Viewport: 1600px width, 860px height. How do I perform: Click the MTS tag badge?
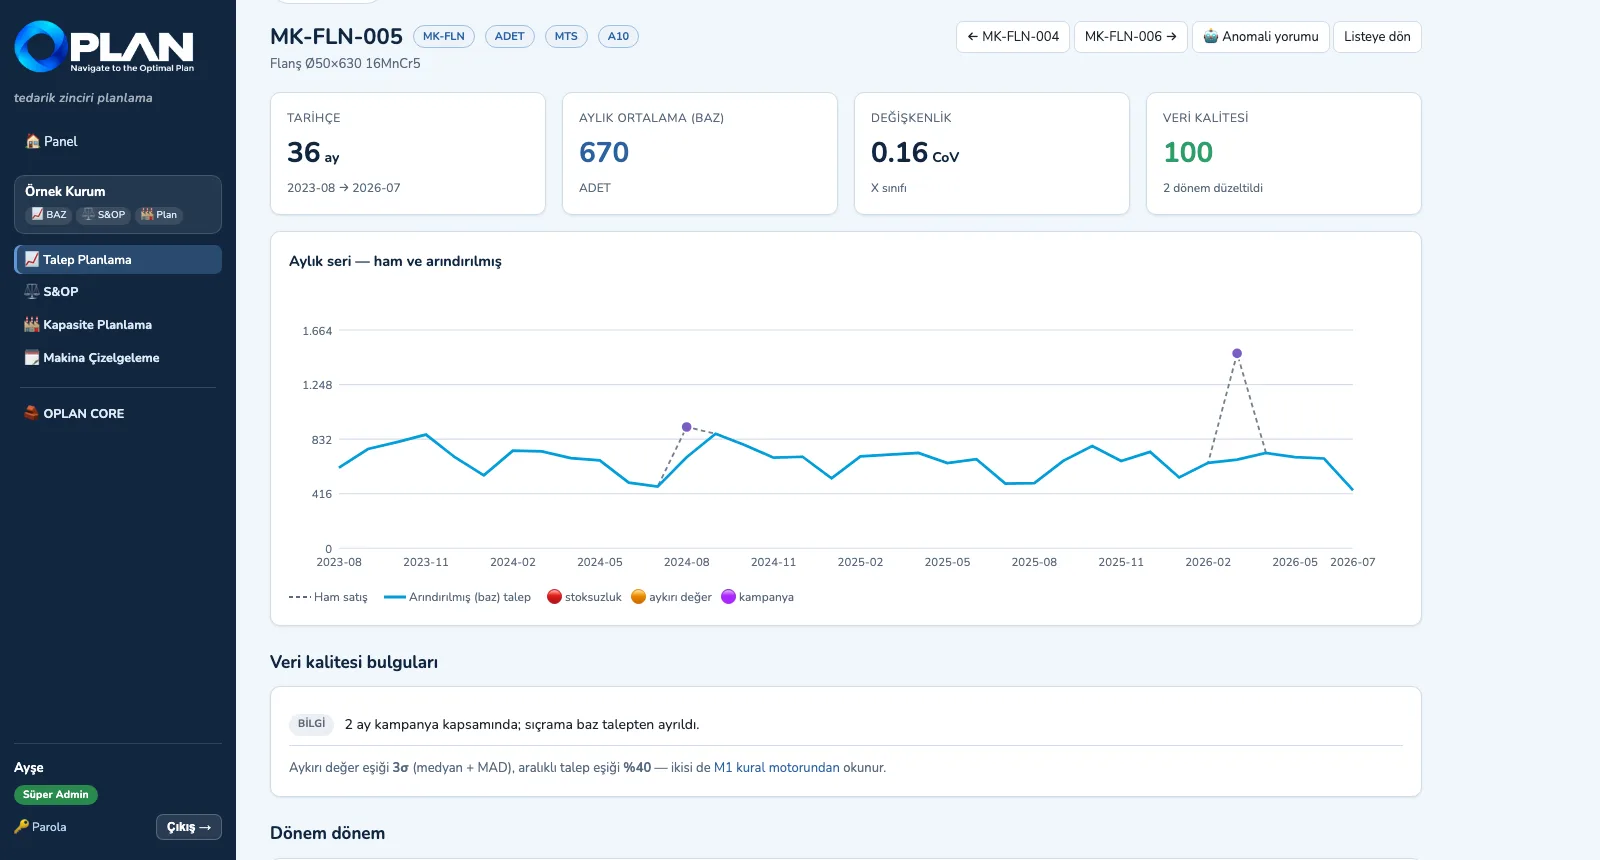pyautogui.click(x=566, y=36)
